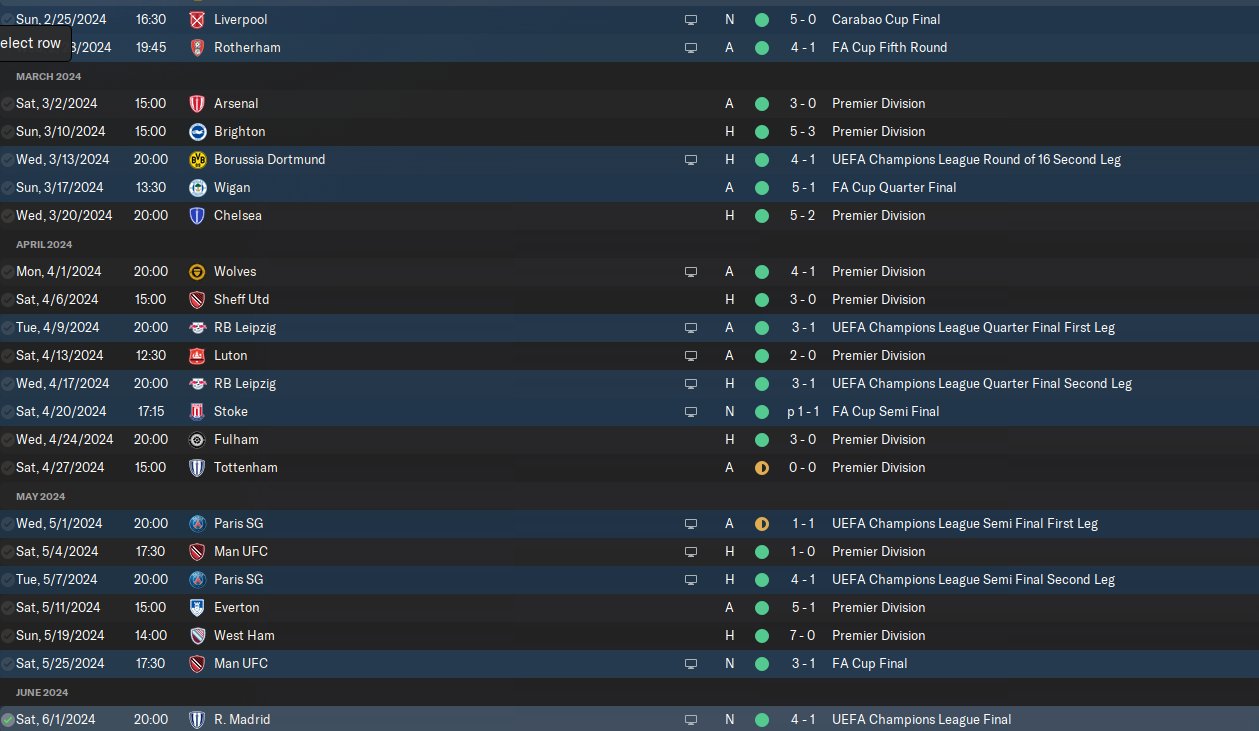Open the 5 - 0 Liverpool result
1259x731 pixels.
[801, 19]
